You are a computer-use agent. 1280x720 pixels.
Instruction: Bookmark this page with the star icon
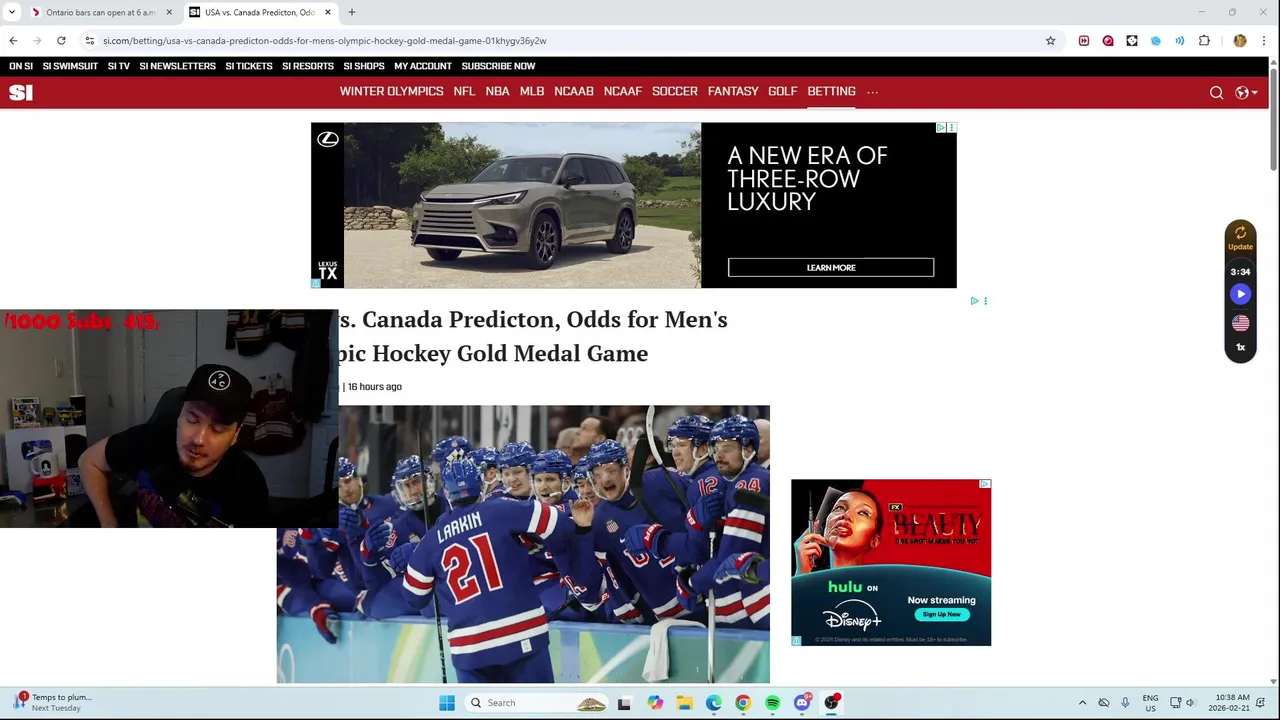click(1050, 41)
